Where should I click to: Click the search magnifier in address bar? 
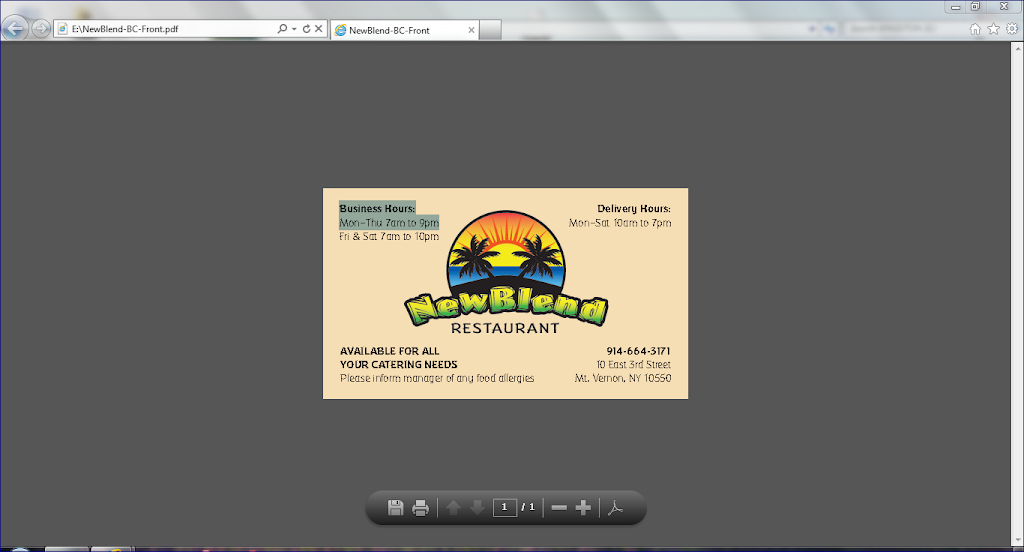[282, 29]
